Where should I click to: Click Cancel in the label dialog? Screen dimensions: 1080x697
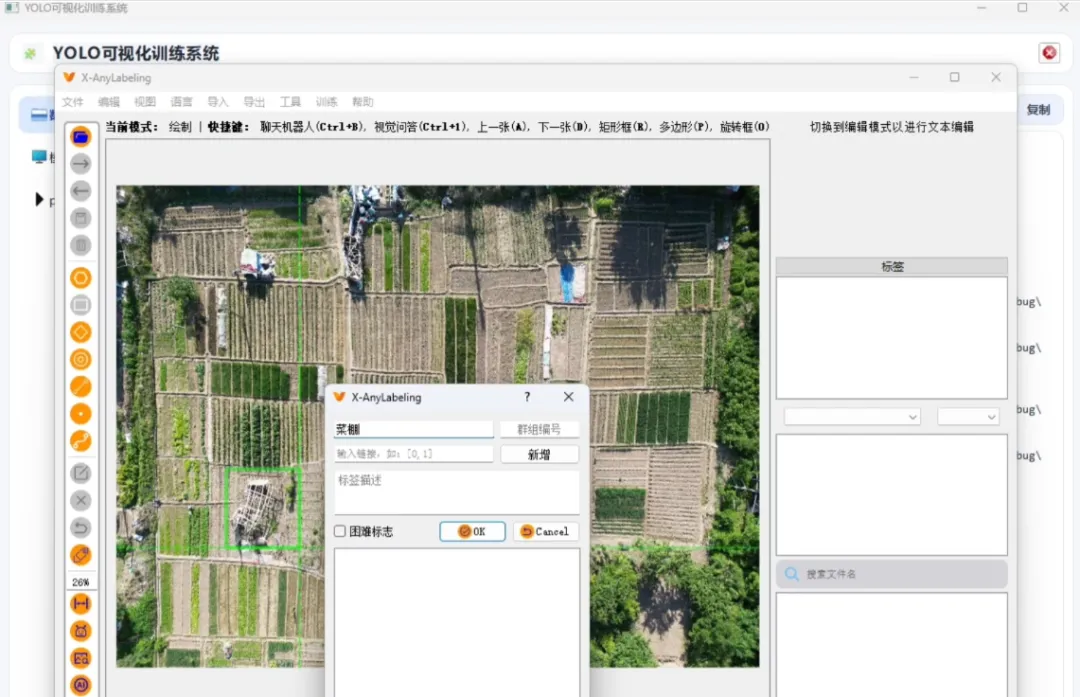tap(545, 531)
